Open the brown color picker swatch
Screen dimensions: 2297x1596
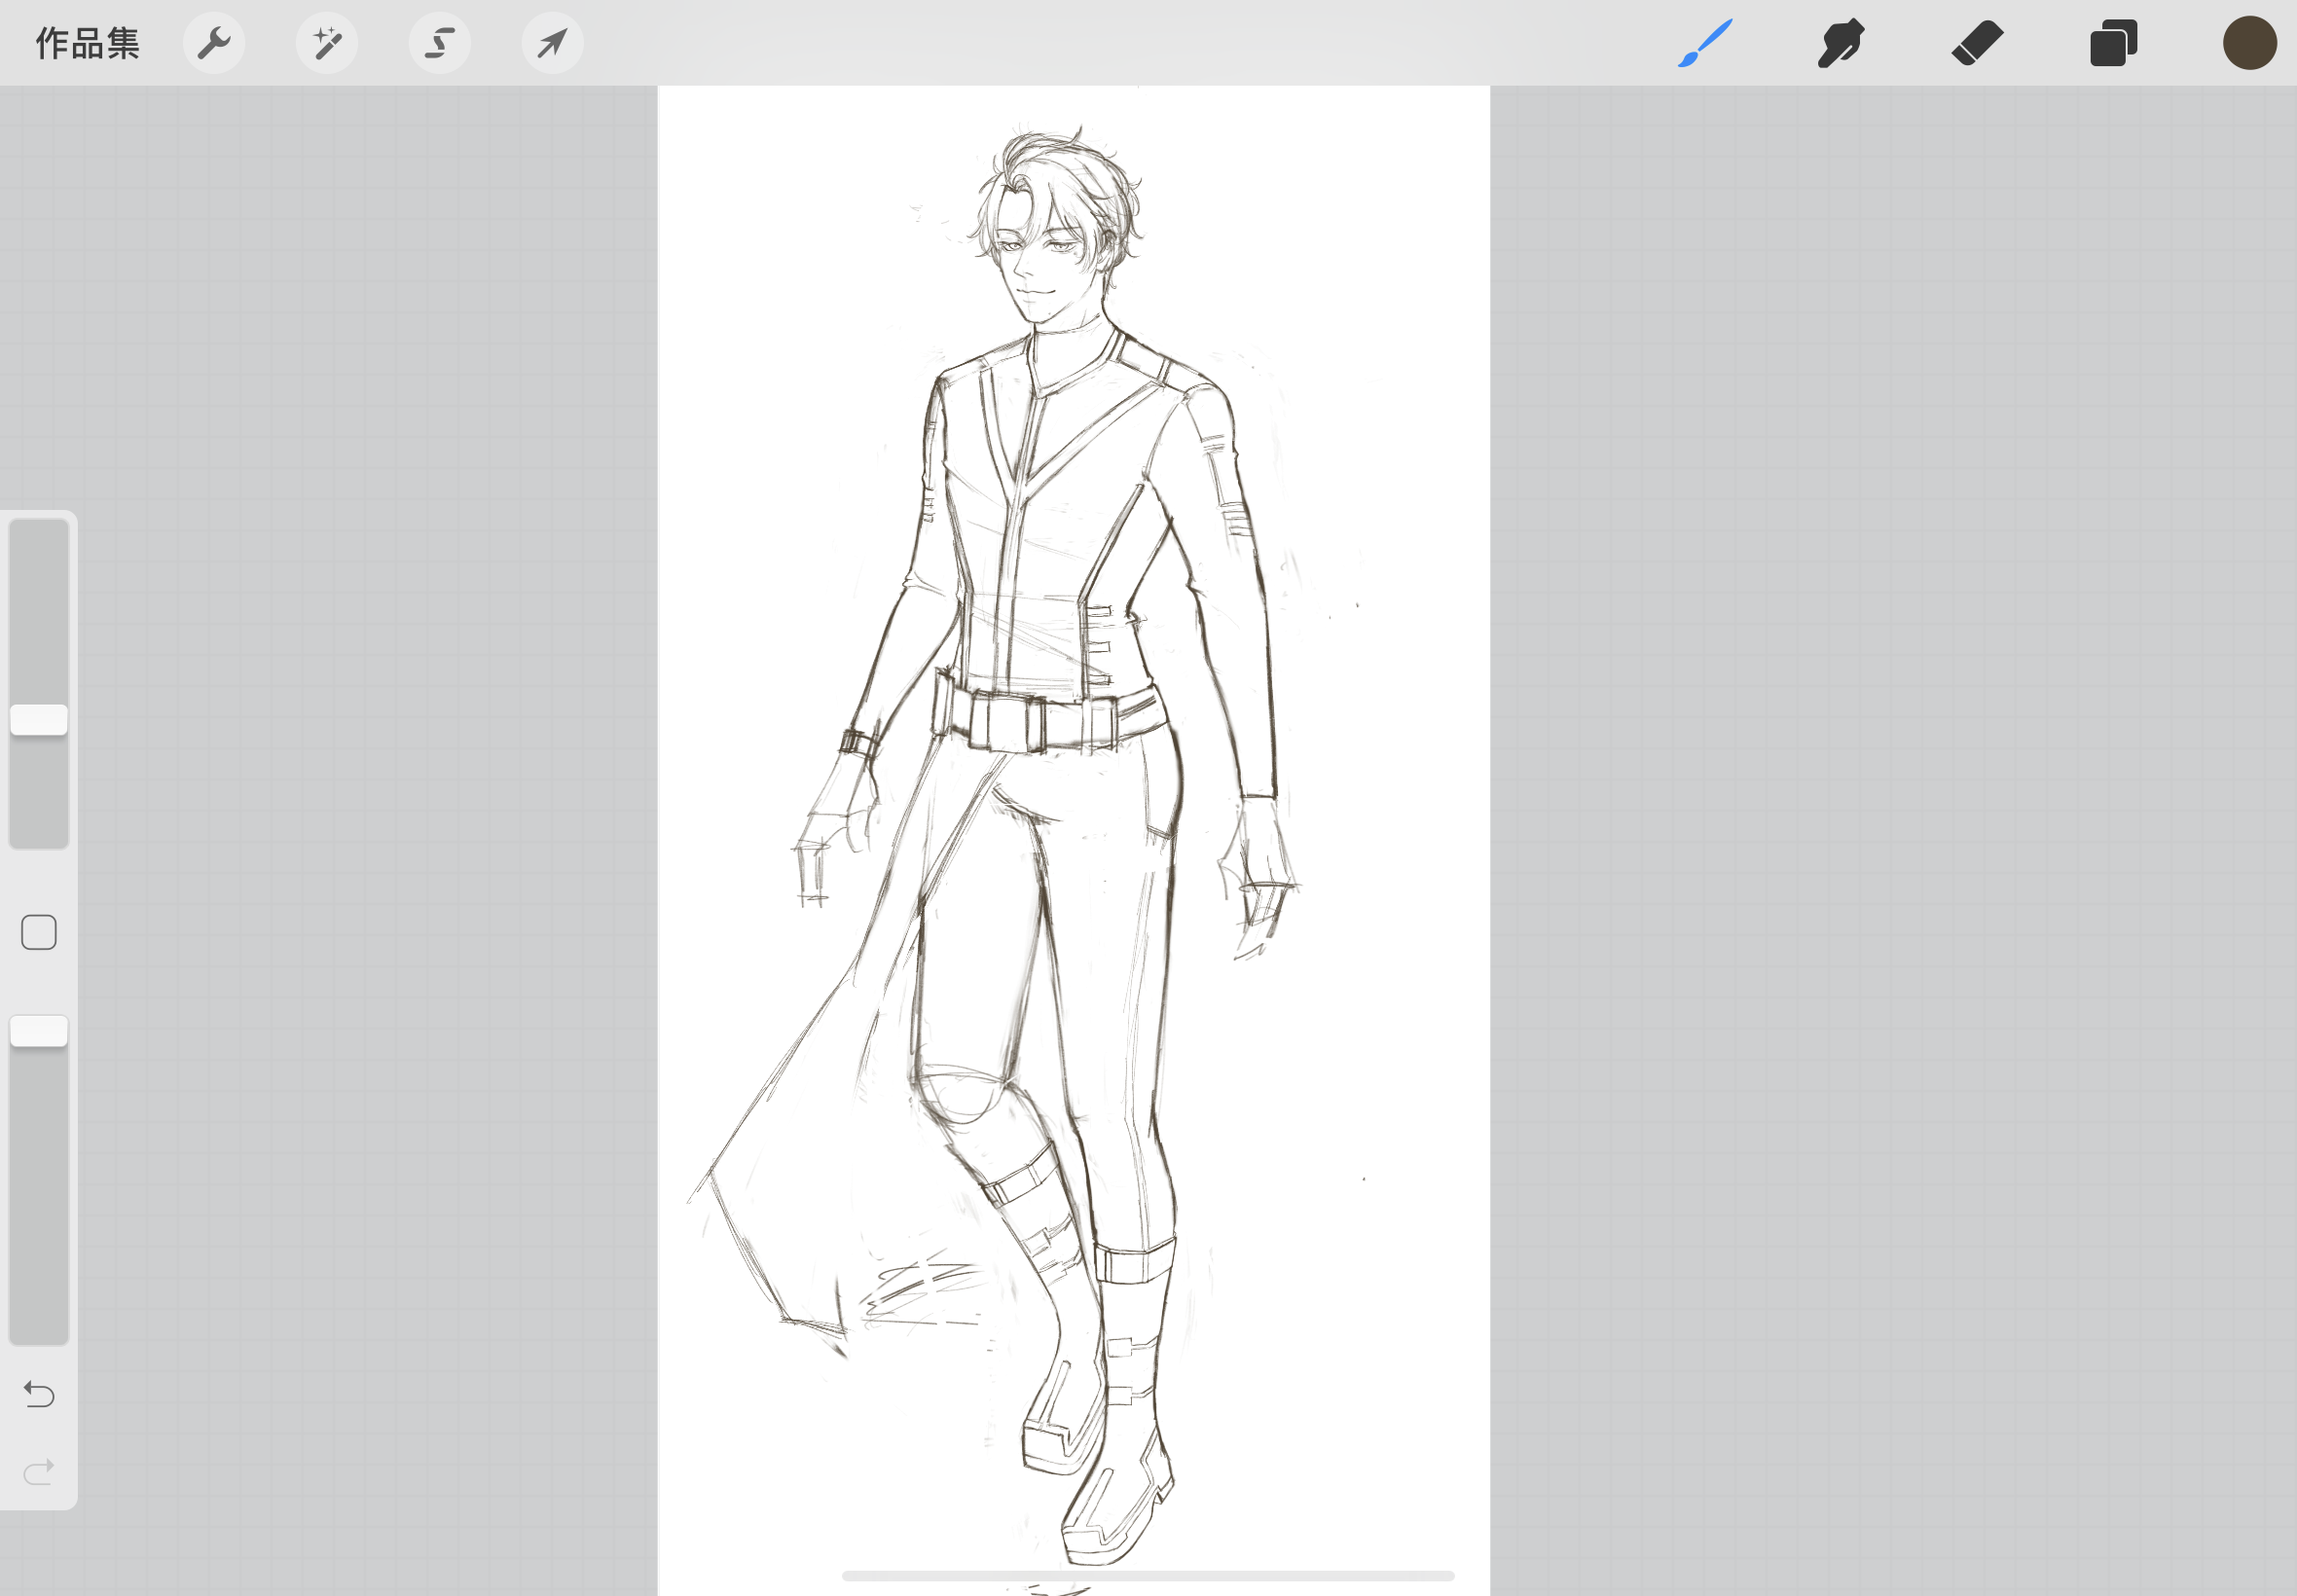tap(2250, 43)
